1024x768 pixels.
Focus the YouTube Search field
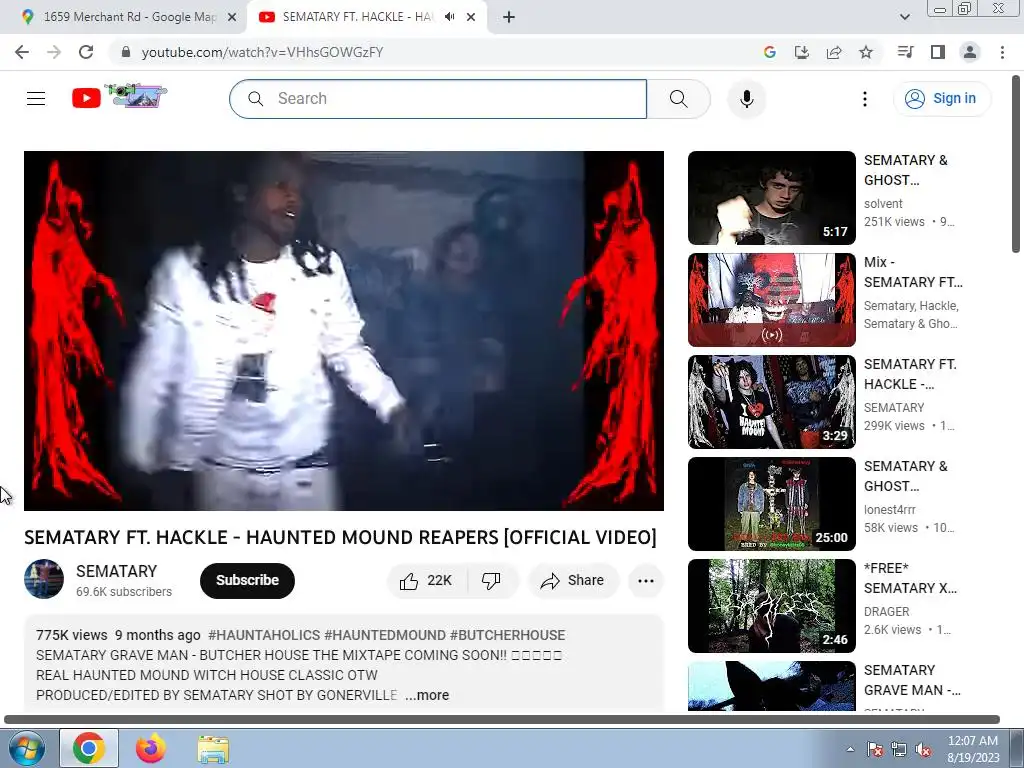(438, 99)
